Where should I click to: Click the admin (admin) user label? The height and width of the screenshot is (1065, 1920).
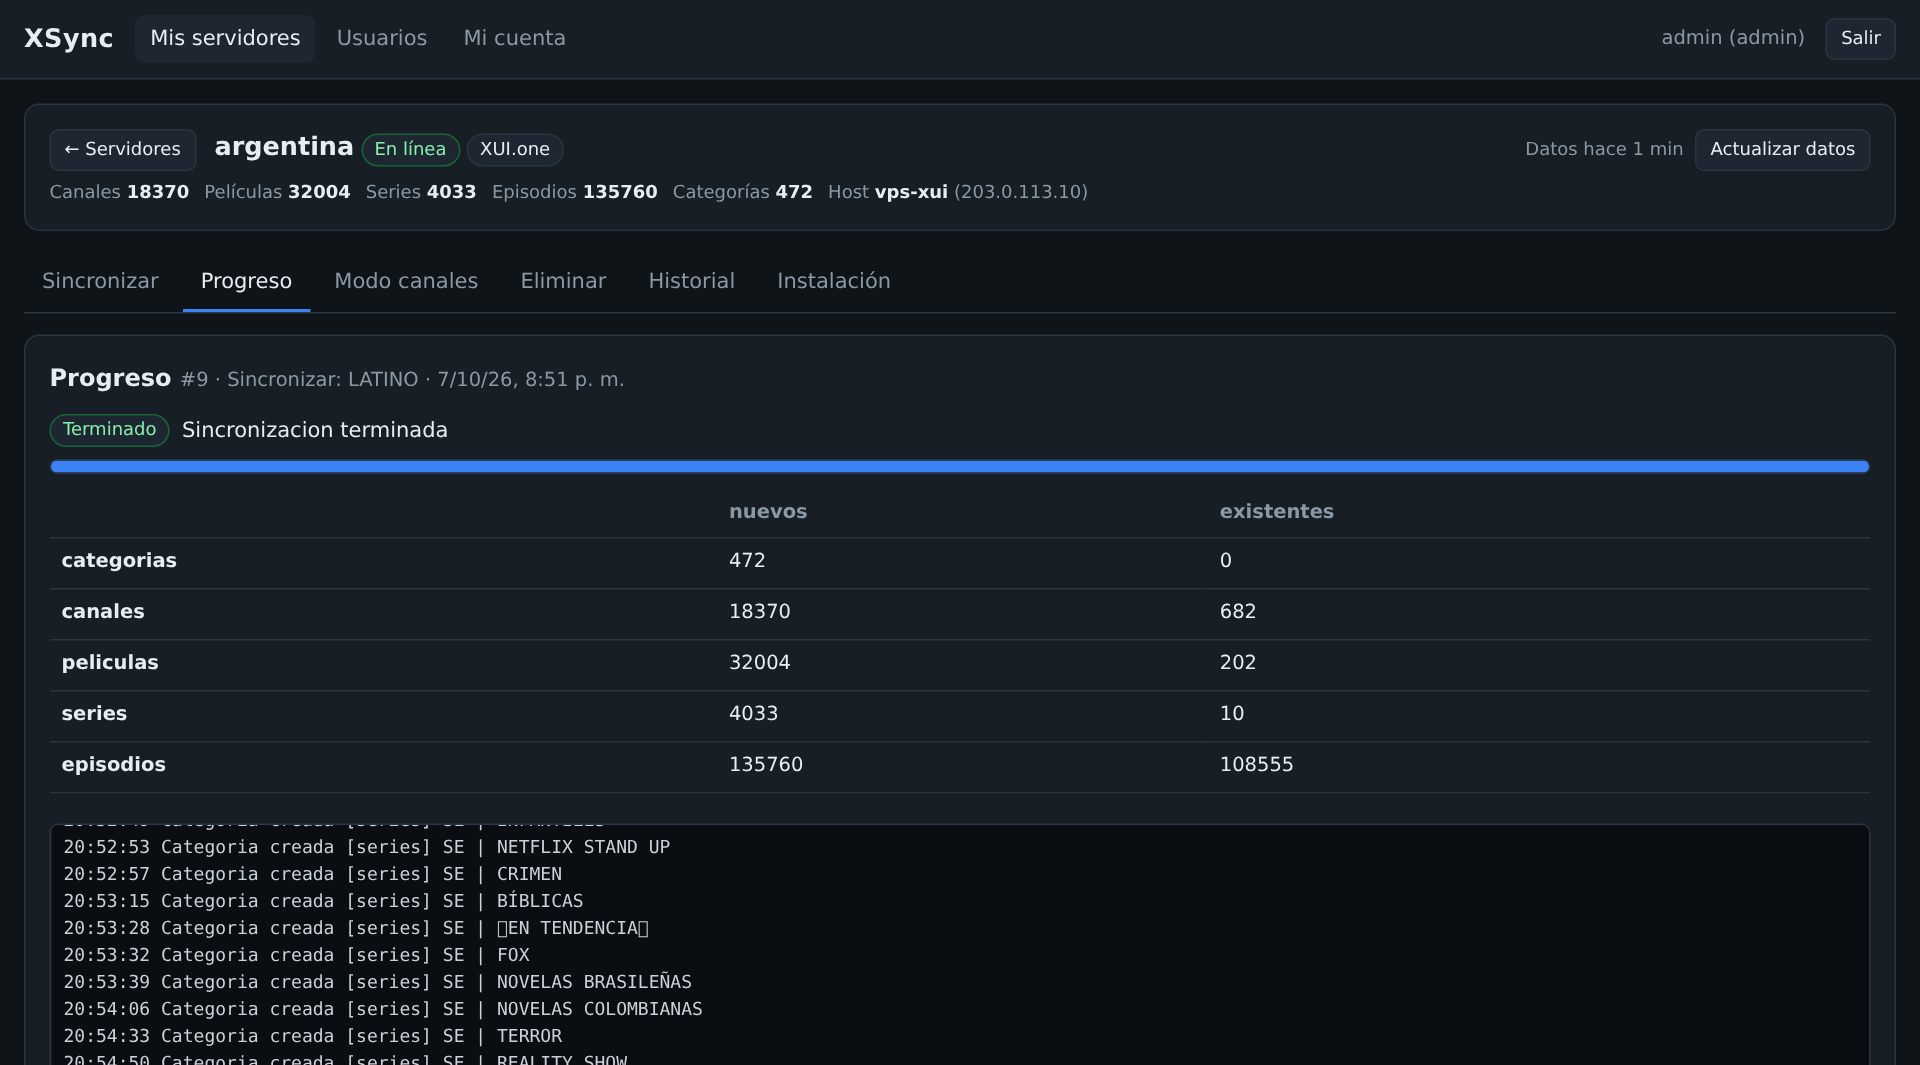tap(1733, 38)
